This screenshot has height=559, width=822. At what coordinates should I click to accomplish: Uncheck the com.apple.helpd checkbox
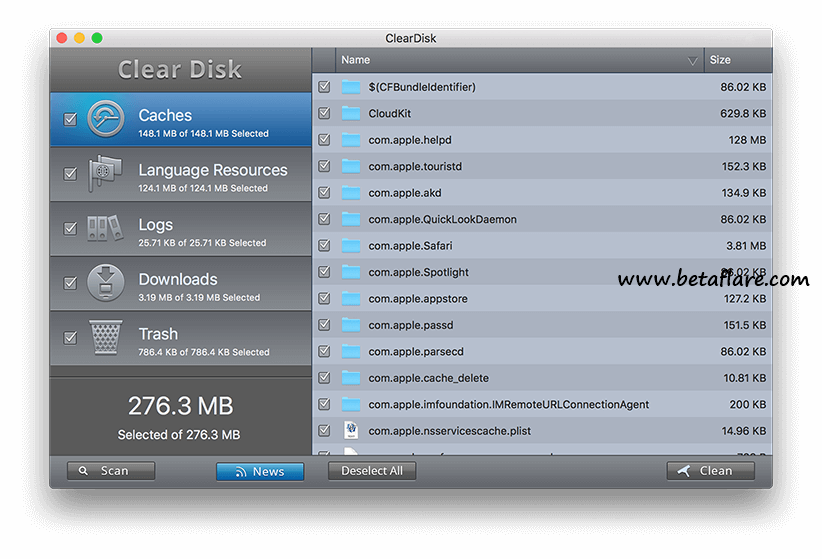324,140
